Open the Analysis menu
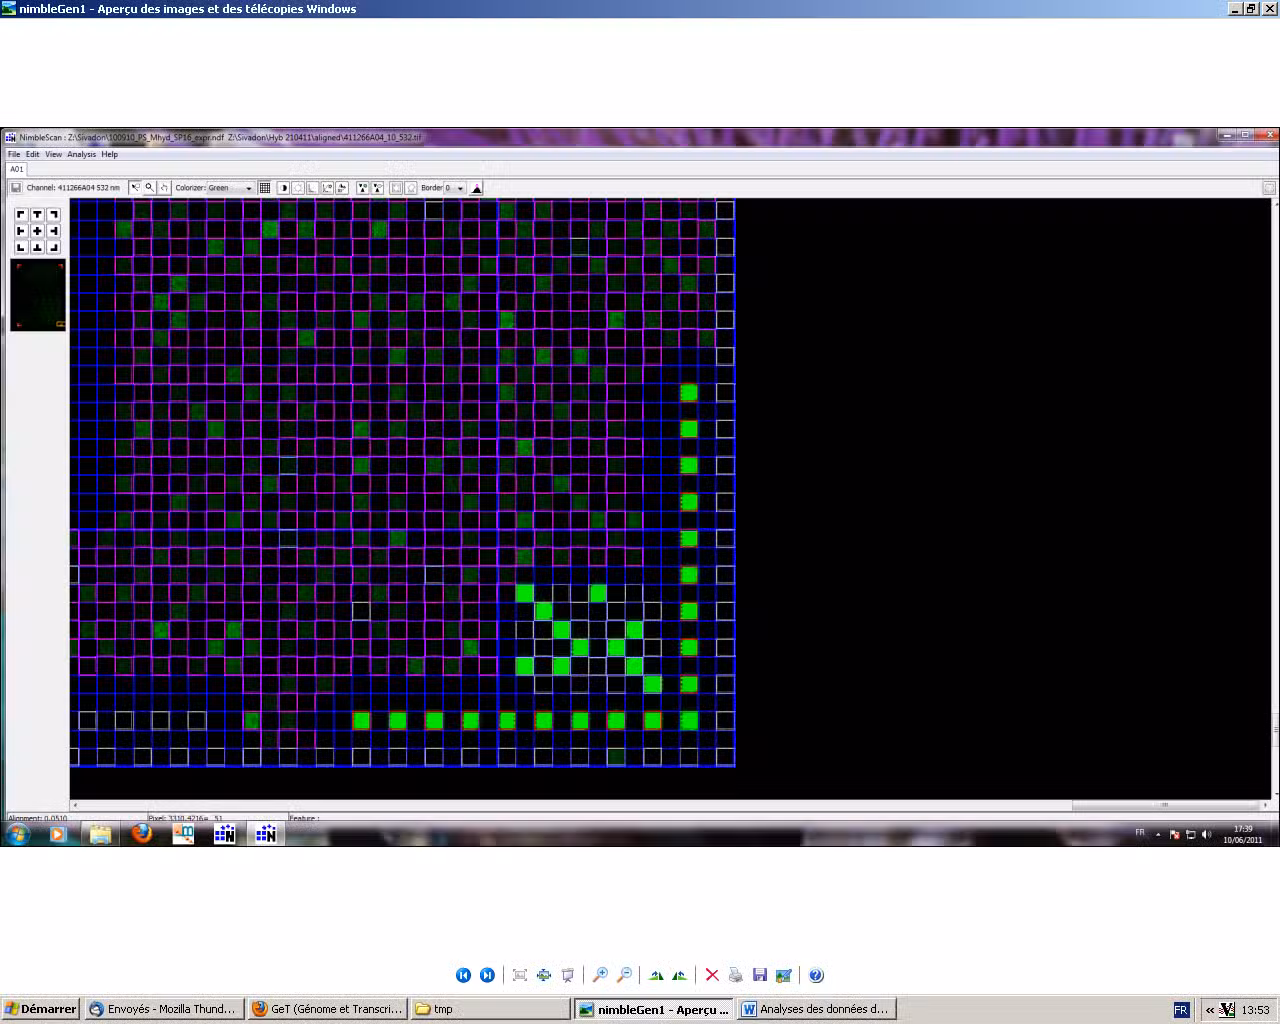1280x1024 pixels. coord(81,154)
